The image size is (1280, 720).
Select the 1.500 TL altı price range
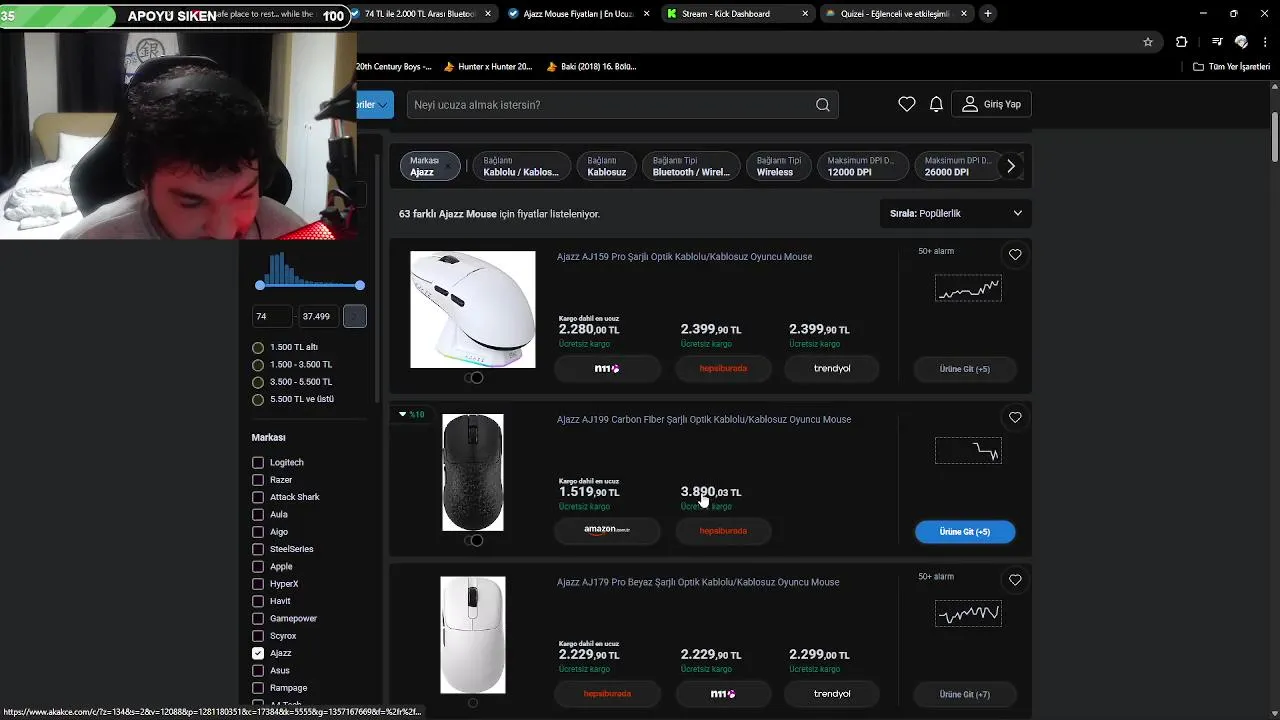pos(258,348)
